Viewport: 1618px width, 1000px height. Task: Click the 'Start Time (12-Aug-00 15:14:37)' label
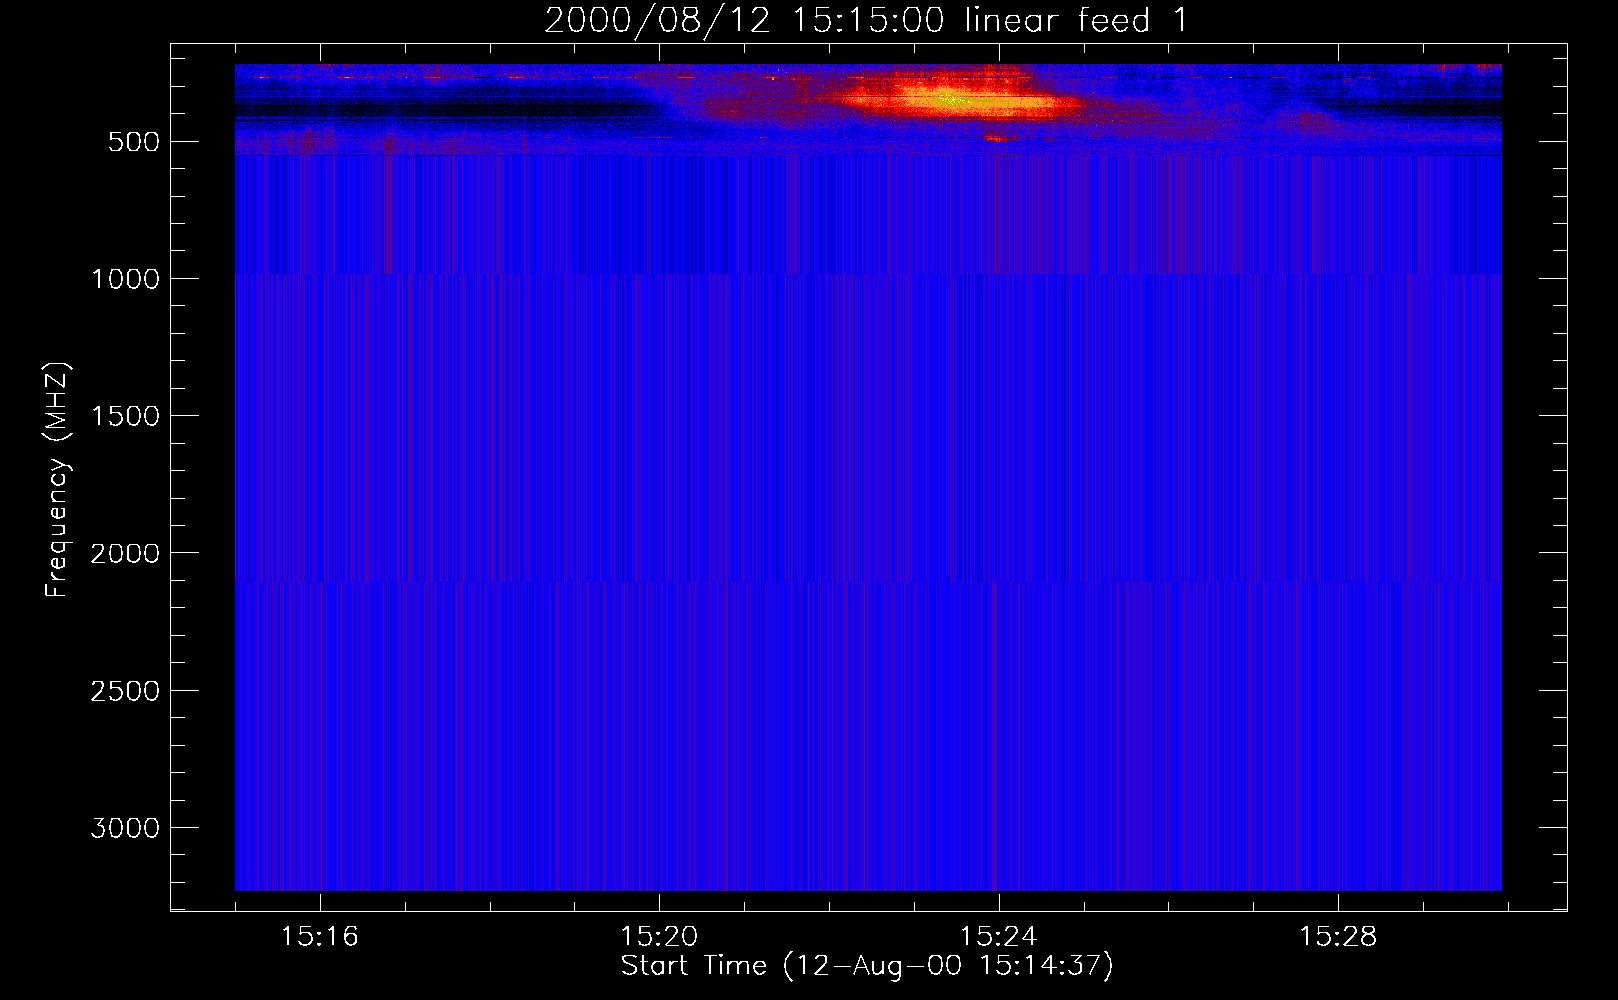pos(867,965)
